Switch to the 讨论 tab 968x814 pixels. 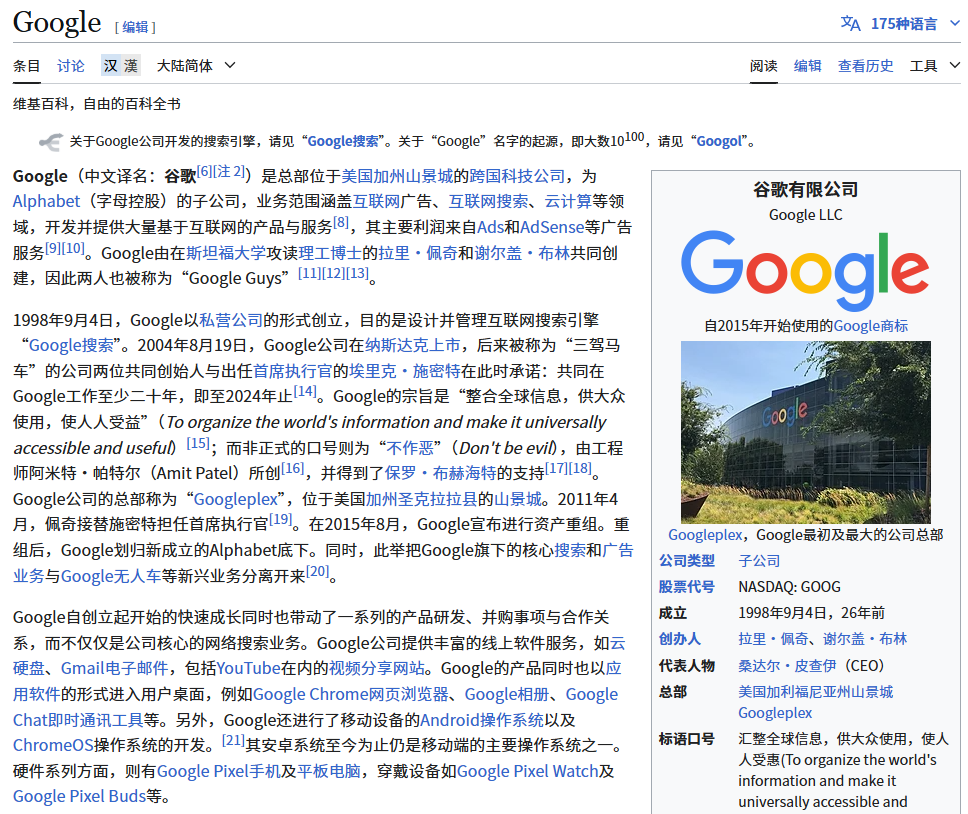click(70, 65)
